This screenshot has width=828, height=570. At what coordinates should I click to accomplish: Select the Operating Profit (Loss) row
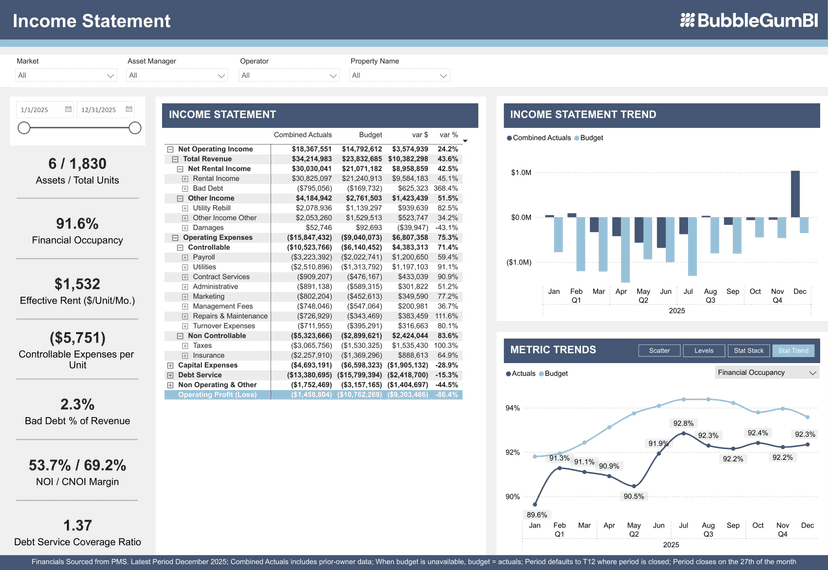[x=314, y=395]
